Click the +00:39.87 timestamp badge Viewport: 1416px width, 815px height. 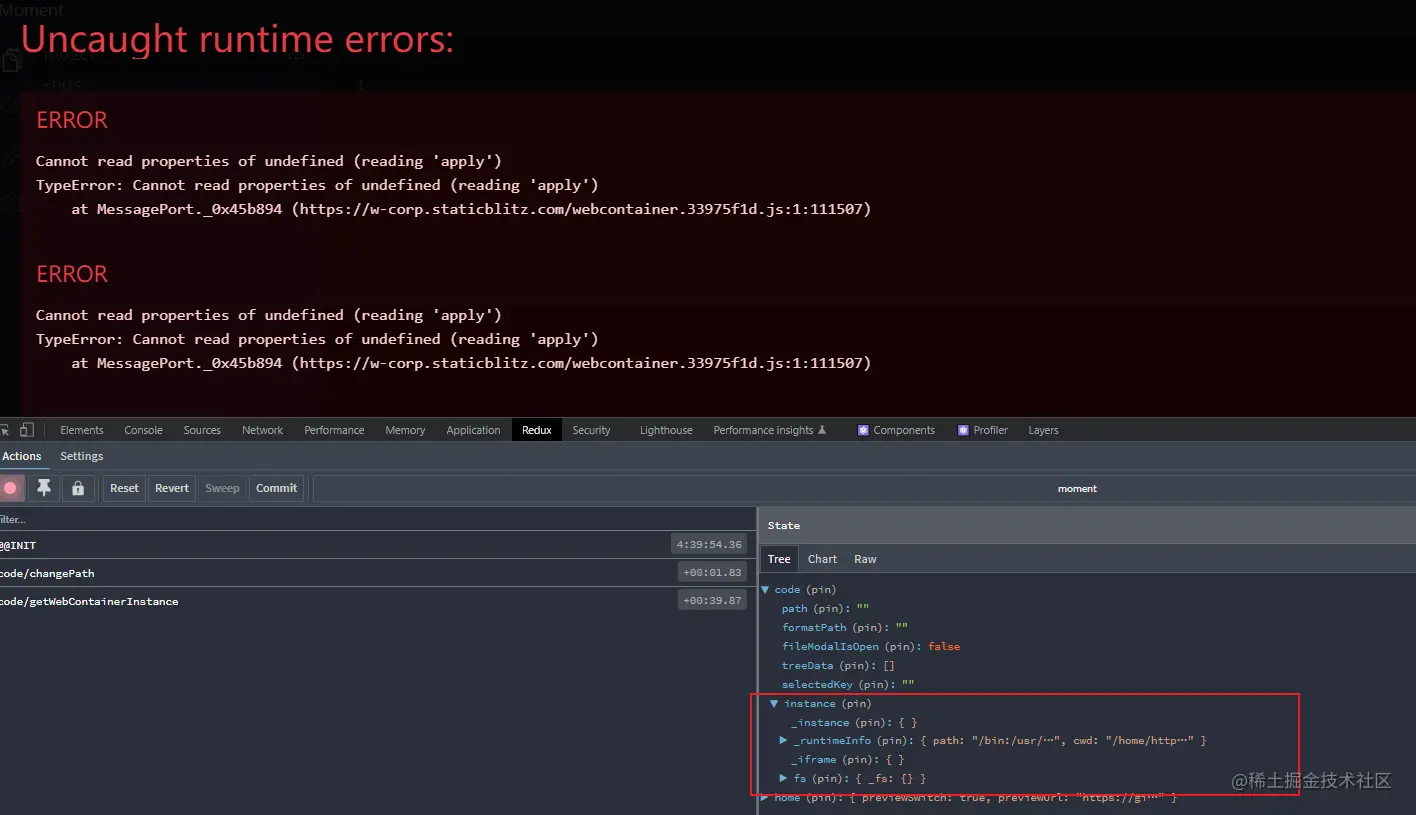pyautogui.click(x=713, y=601)
